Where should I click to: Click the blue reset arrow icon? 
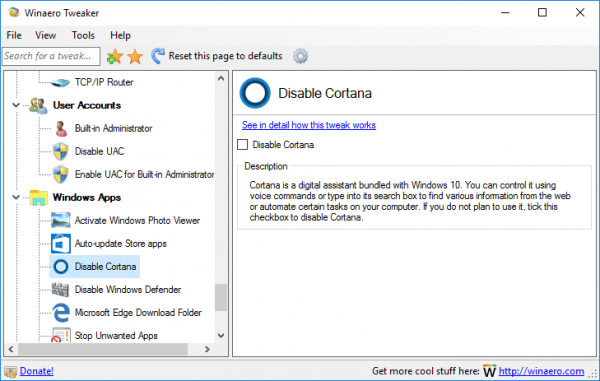(158, 56)
